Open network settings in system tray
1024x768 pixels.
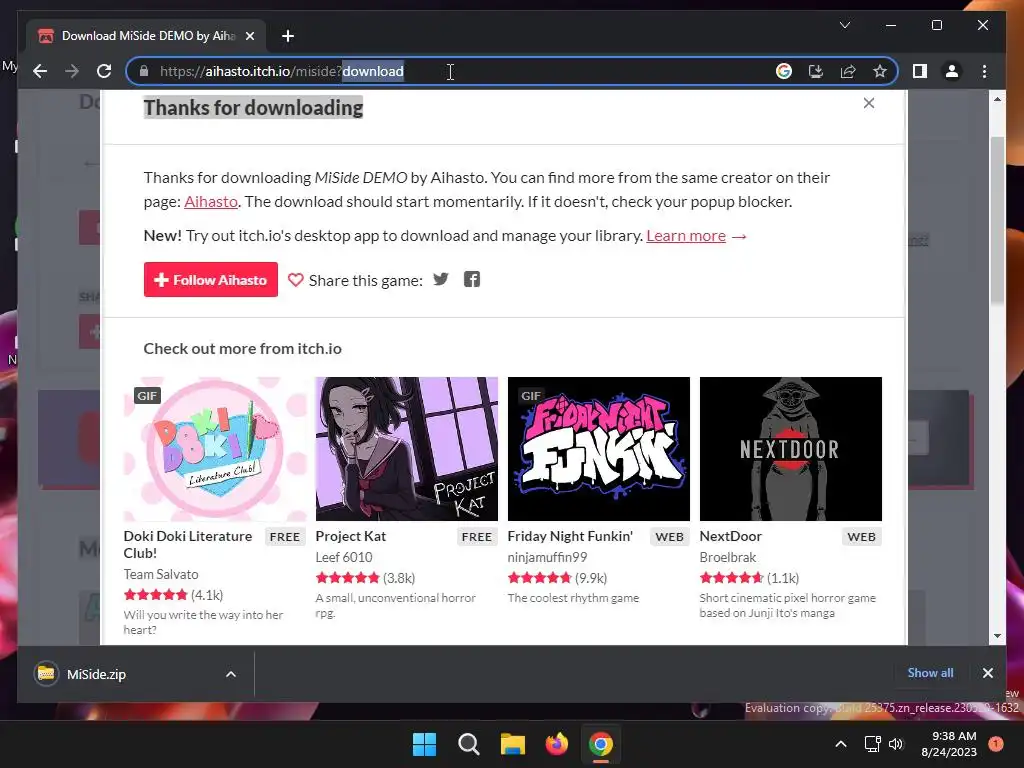(x=872, y=744)
